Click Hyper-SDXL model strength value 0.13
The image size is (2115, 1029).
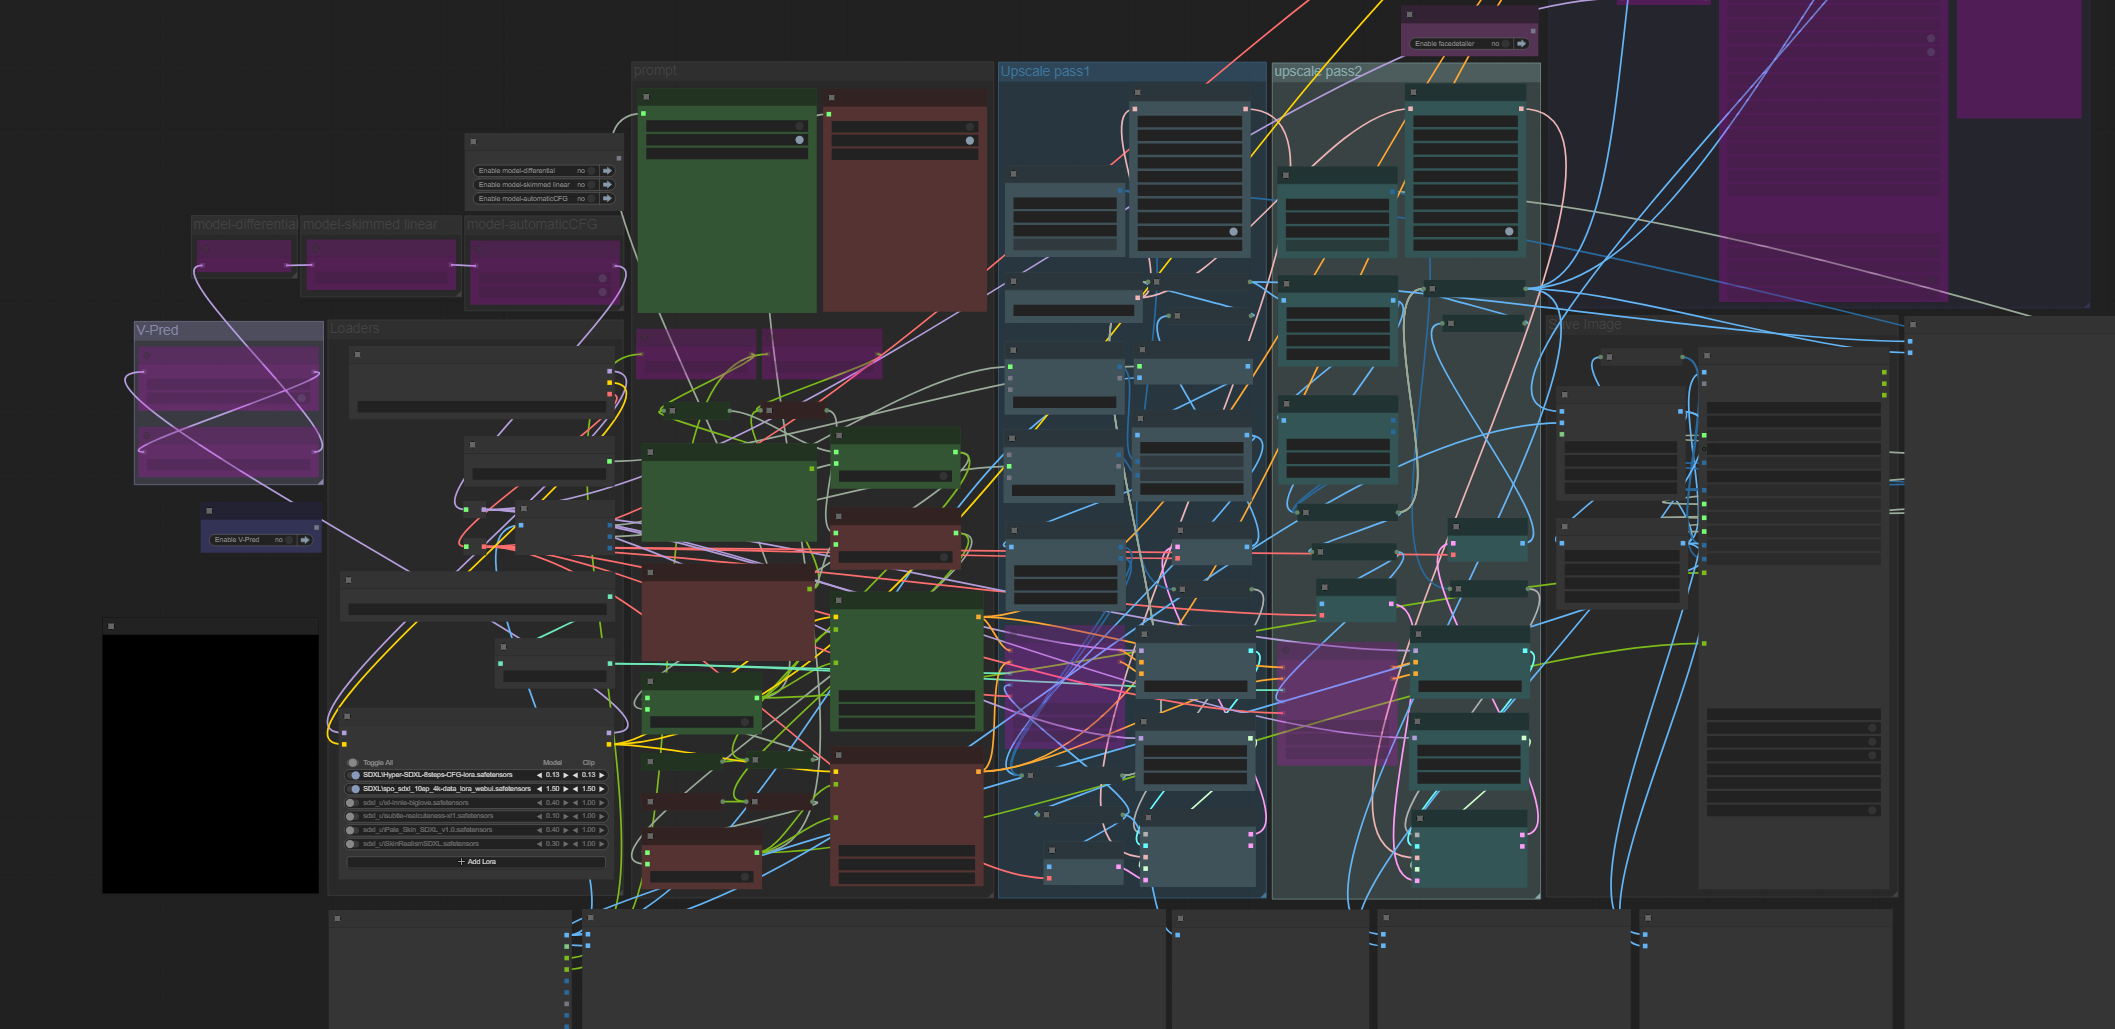point(552,775)
